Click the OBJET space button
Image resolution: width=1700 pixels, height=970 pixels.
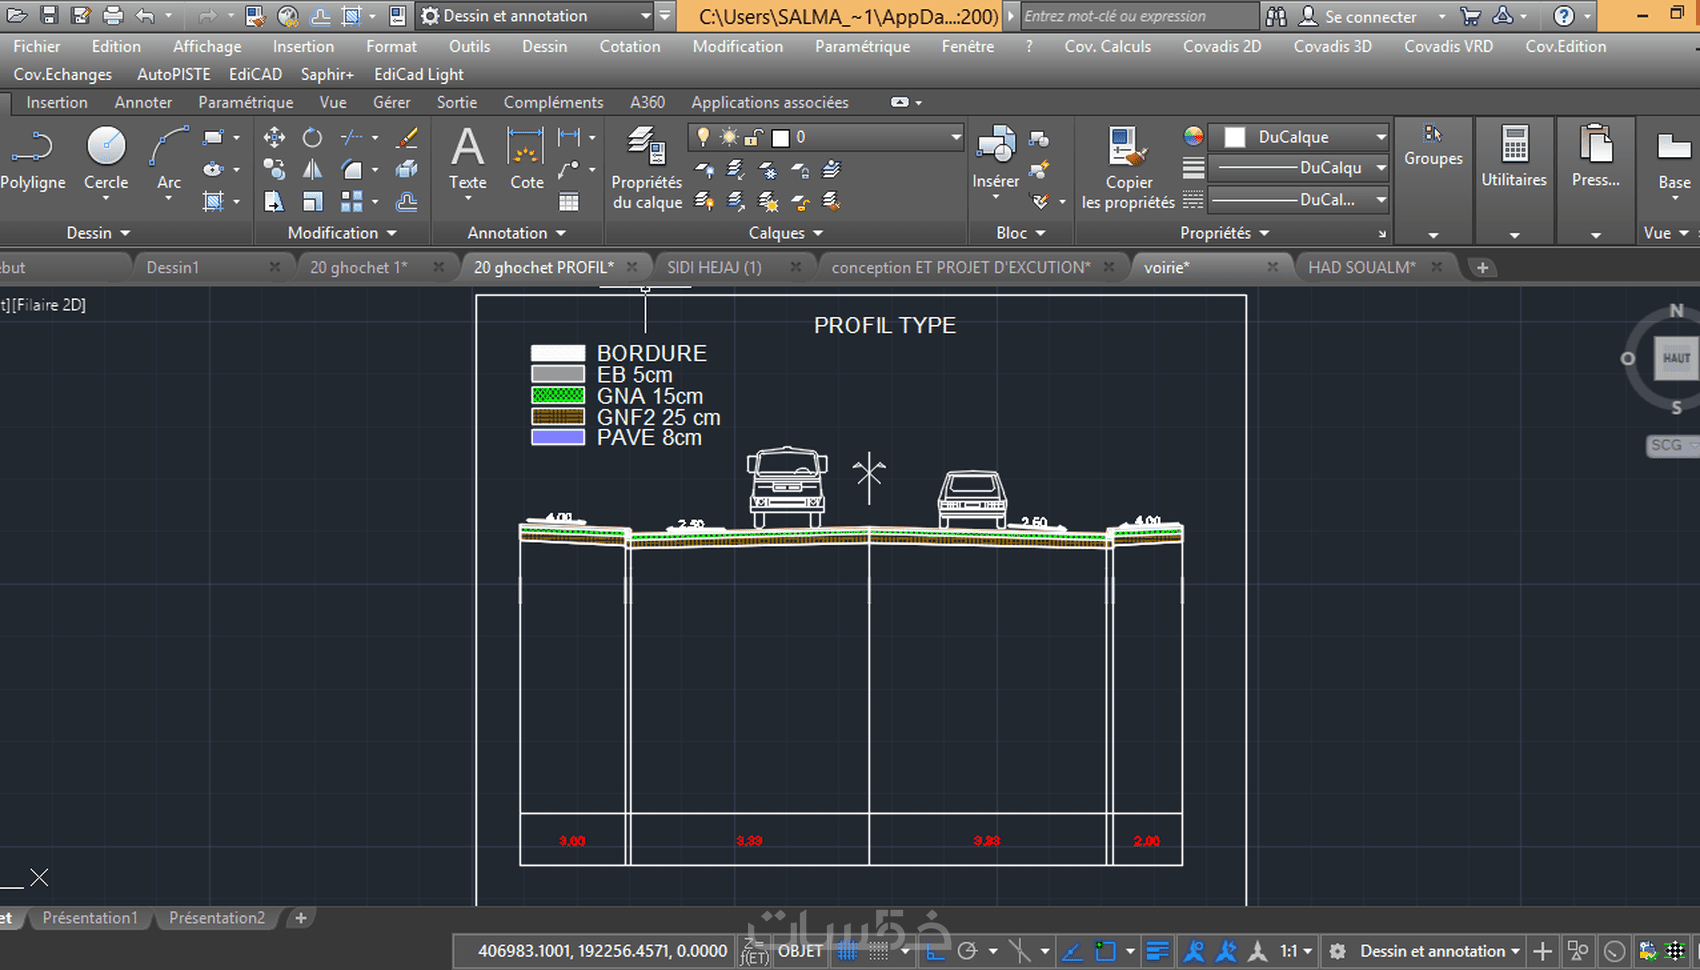pyautogui.click(x=800, y=951)
